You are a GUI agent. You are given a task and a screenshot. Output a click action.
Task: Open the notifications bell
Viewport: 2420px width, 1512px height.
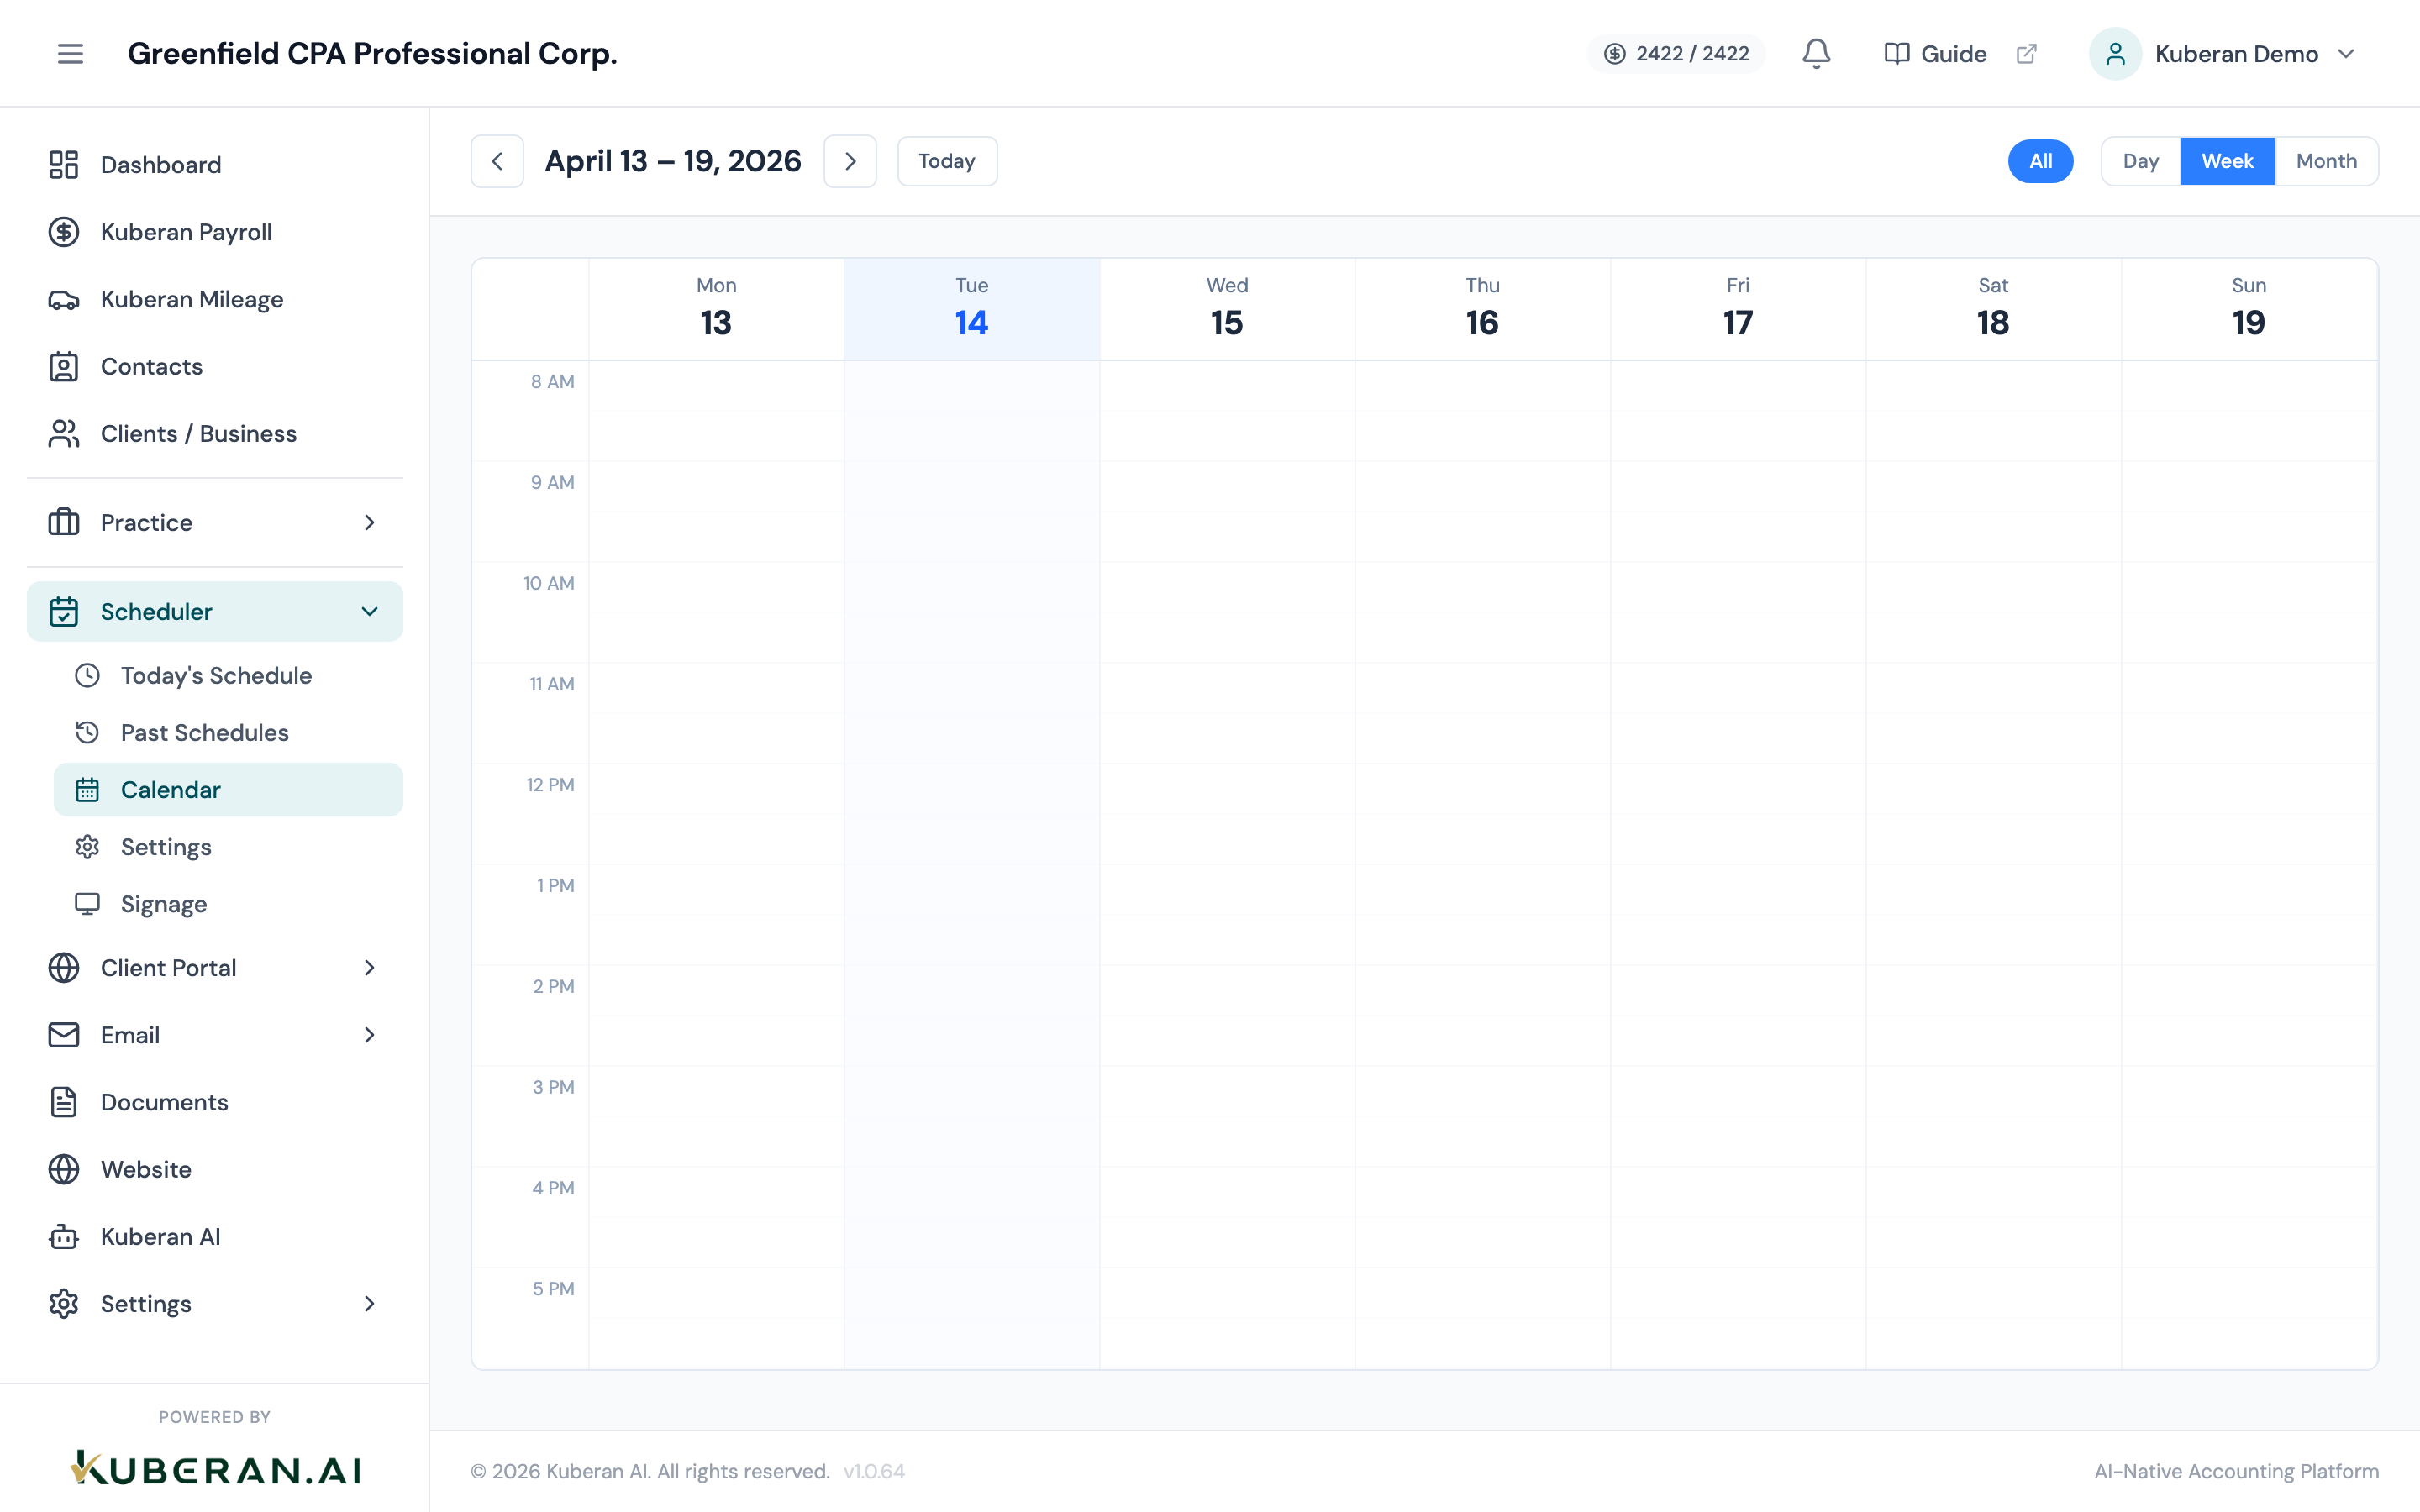coord(1816,53)
